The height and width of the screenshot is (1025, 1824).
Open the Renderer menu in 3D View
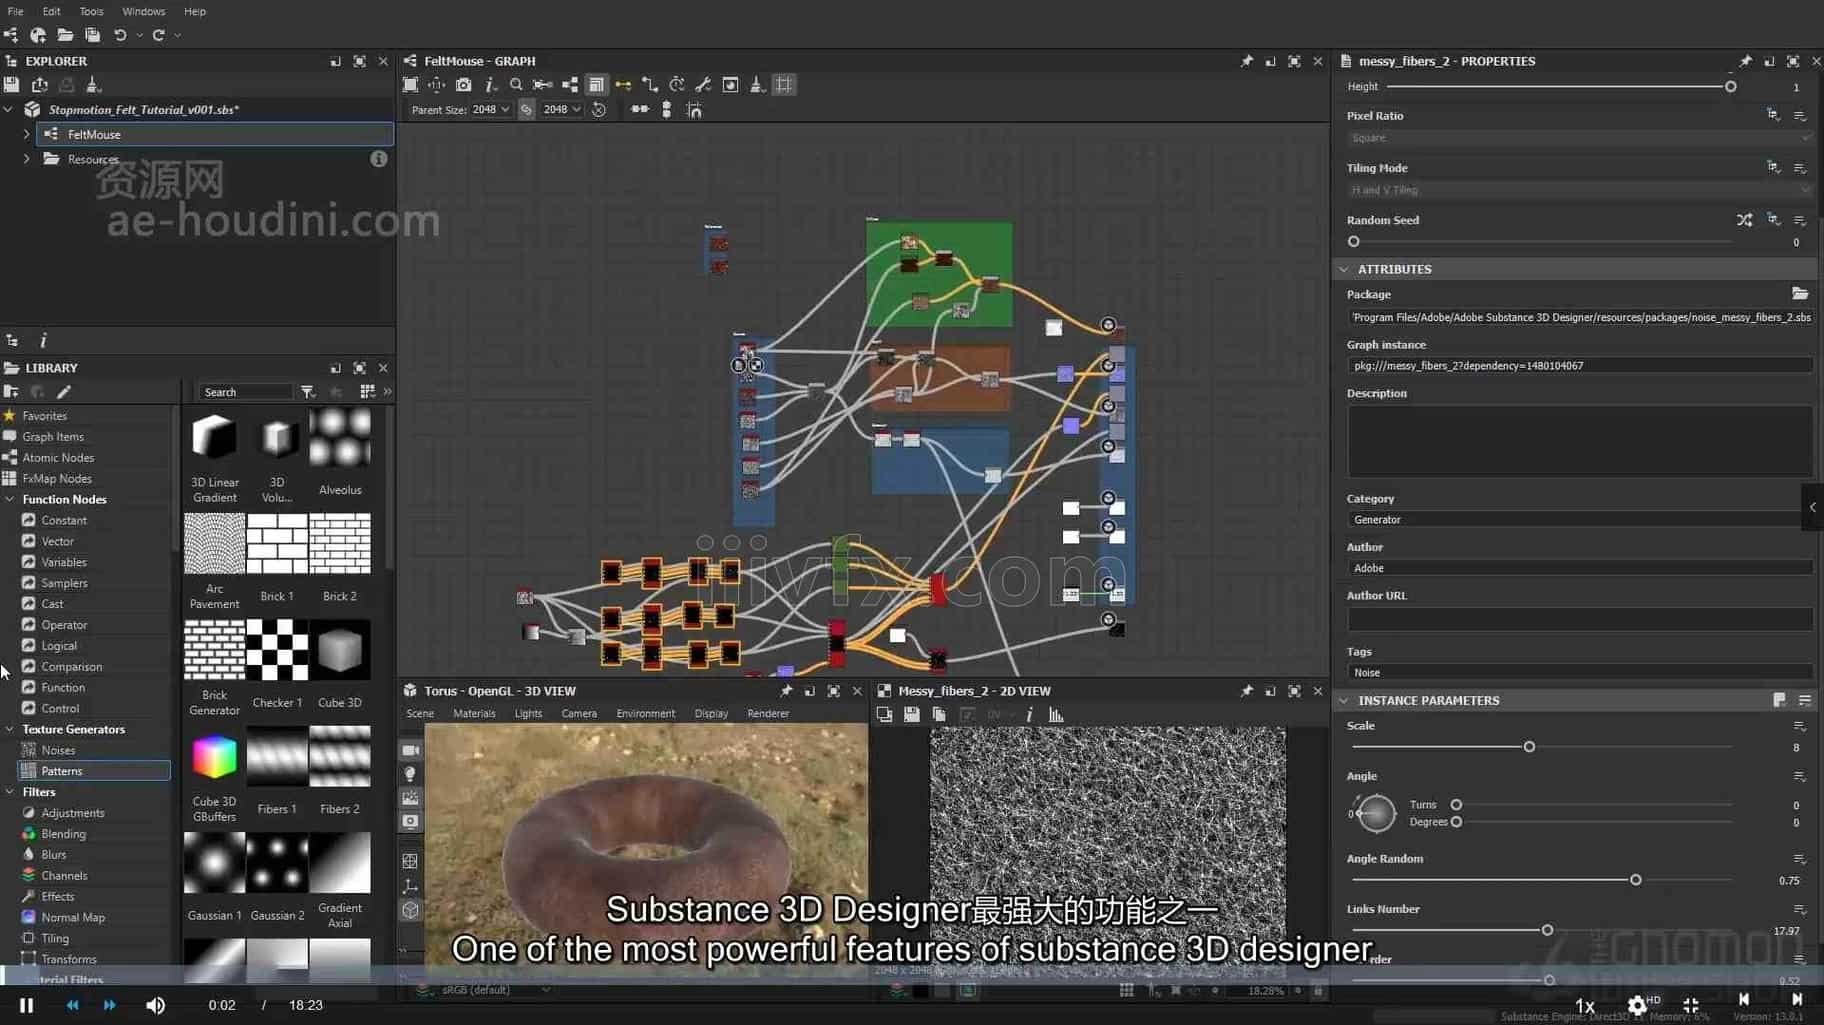click(x=768, y=714)
